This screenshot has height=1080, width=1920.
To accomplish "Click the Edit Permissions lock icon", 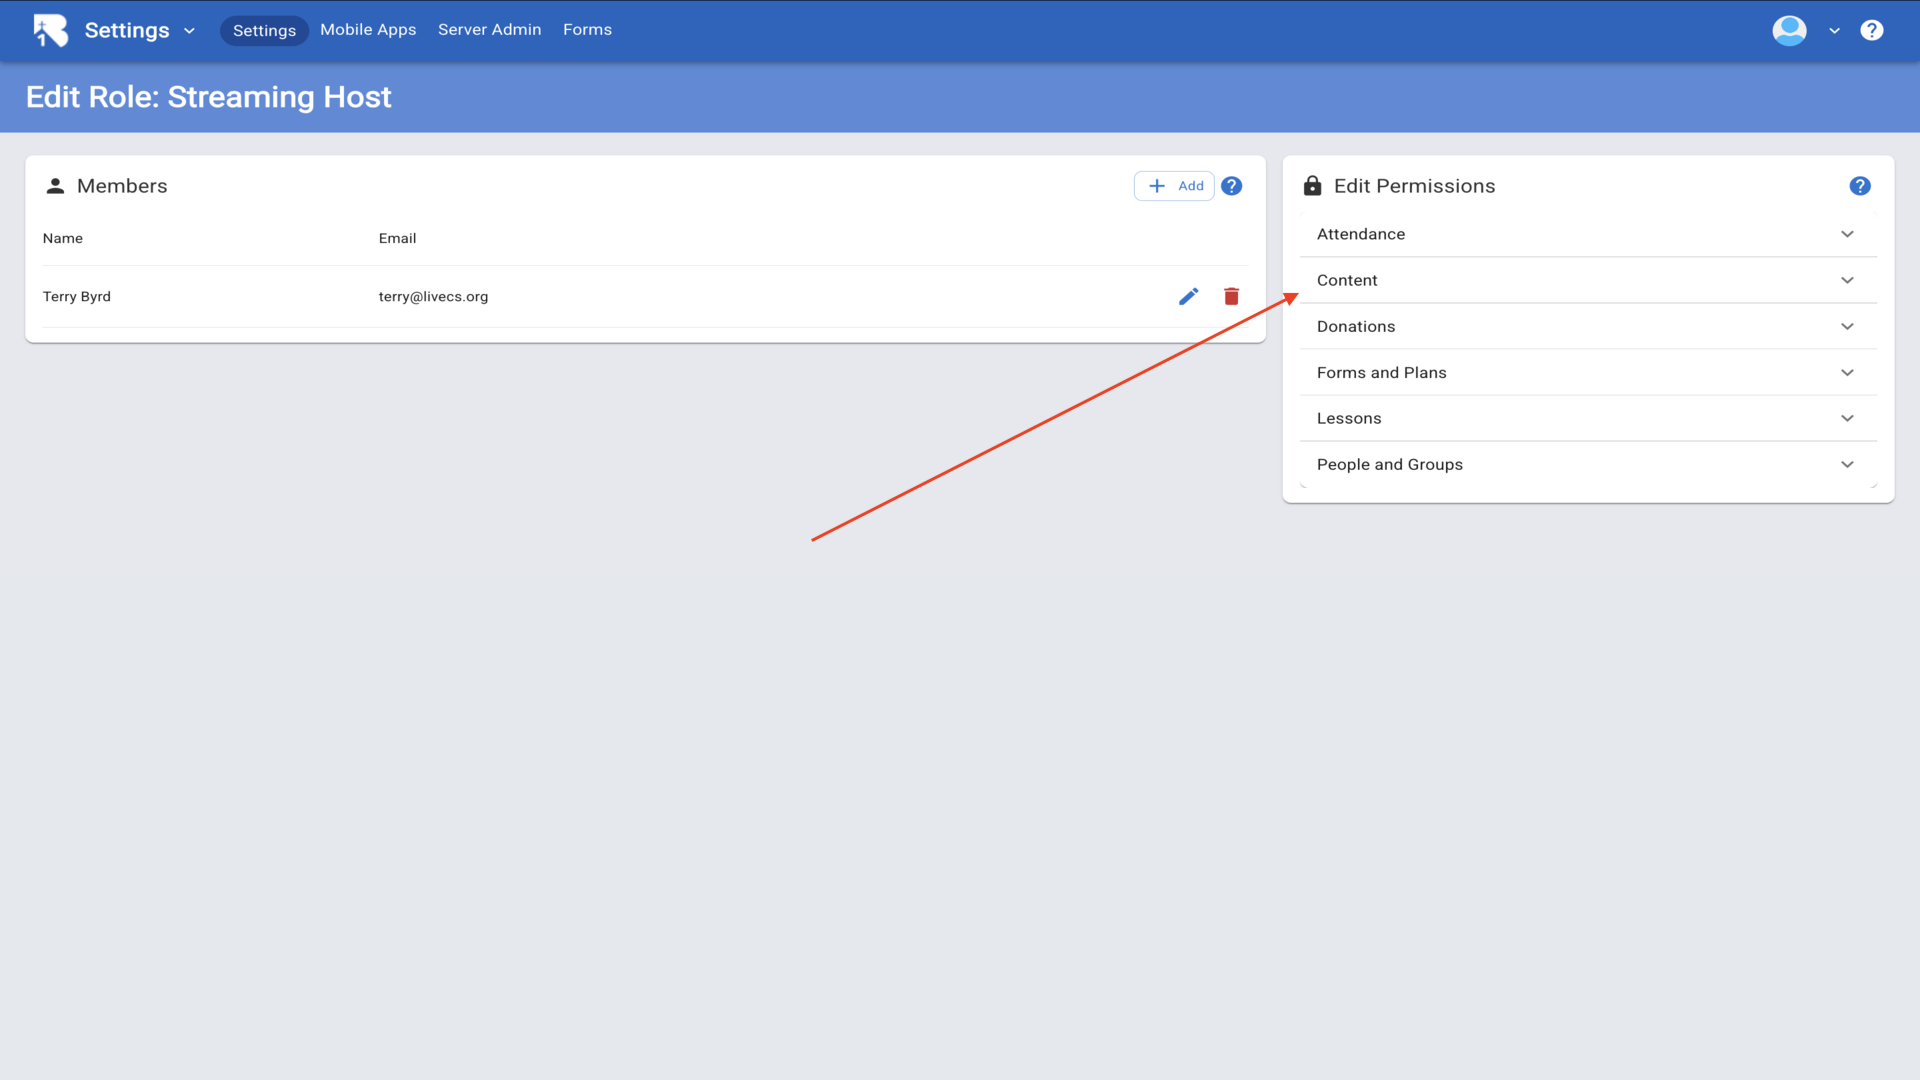I will click(1312, 186).
